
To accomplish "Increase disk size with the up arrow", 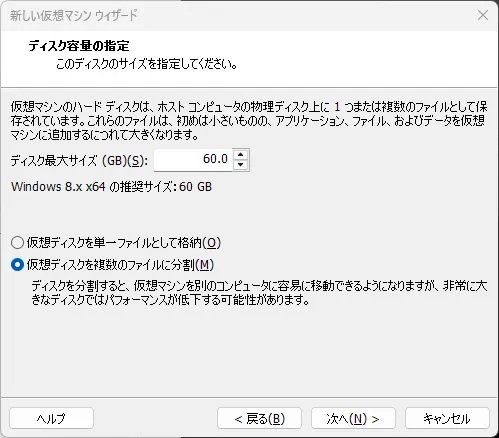I will (241, 155).
